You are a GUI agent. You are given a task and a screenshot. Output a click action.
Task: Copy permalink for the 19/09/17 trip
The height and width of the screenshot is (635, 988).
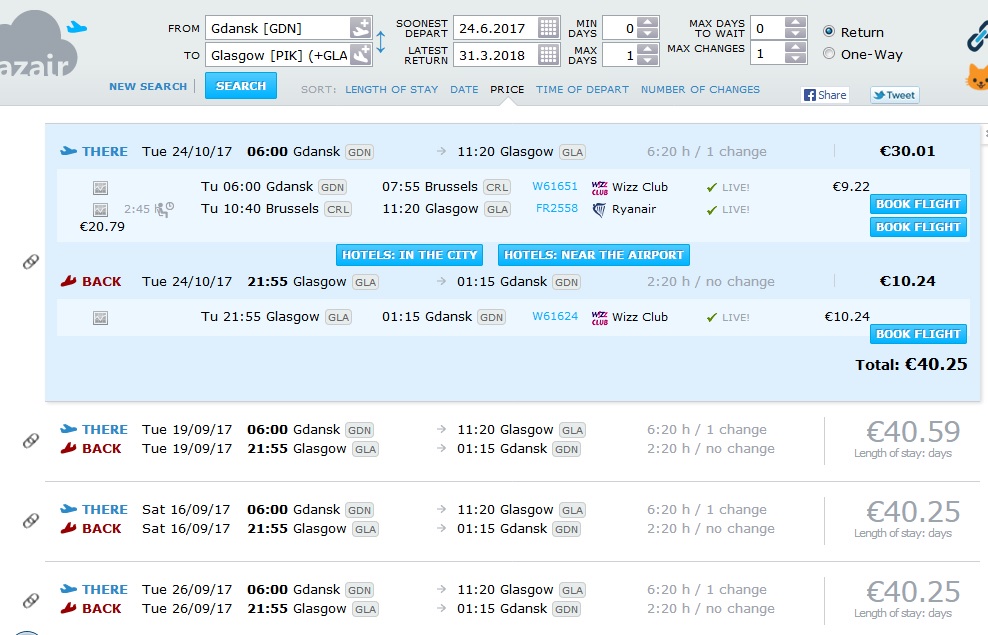31,440
